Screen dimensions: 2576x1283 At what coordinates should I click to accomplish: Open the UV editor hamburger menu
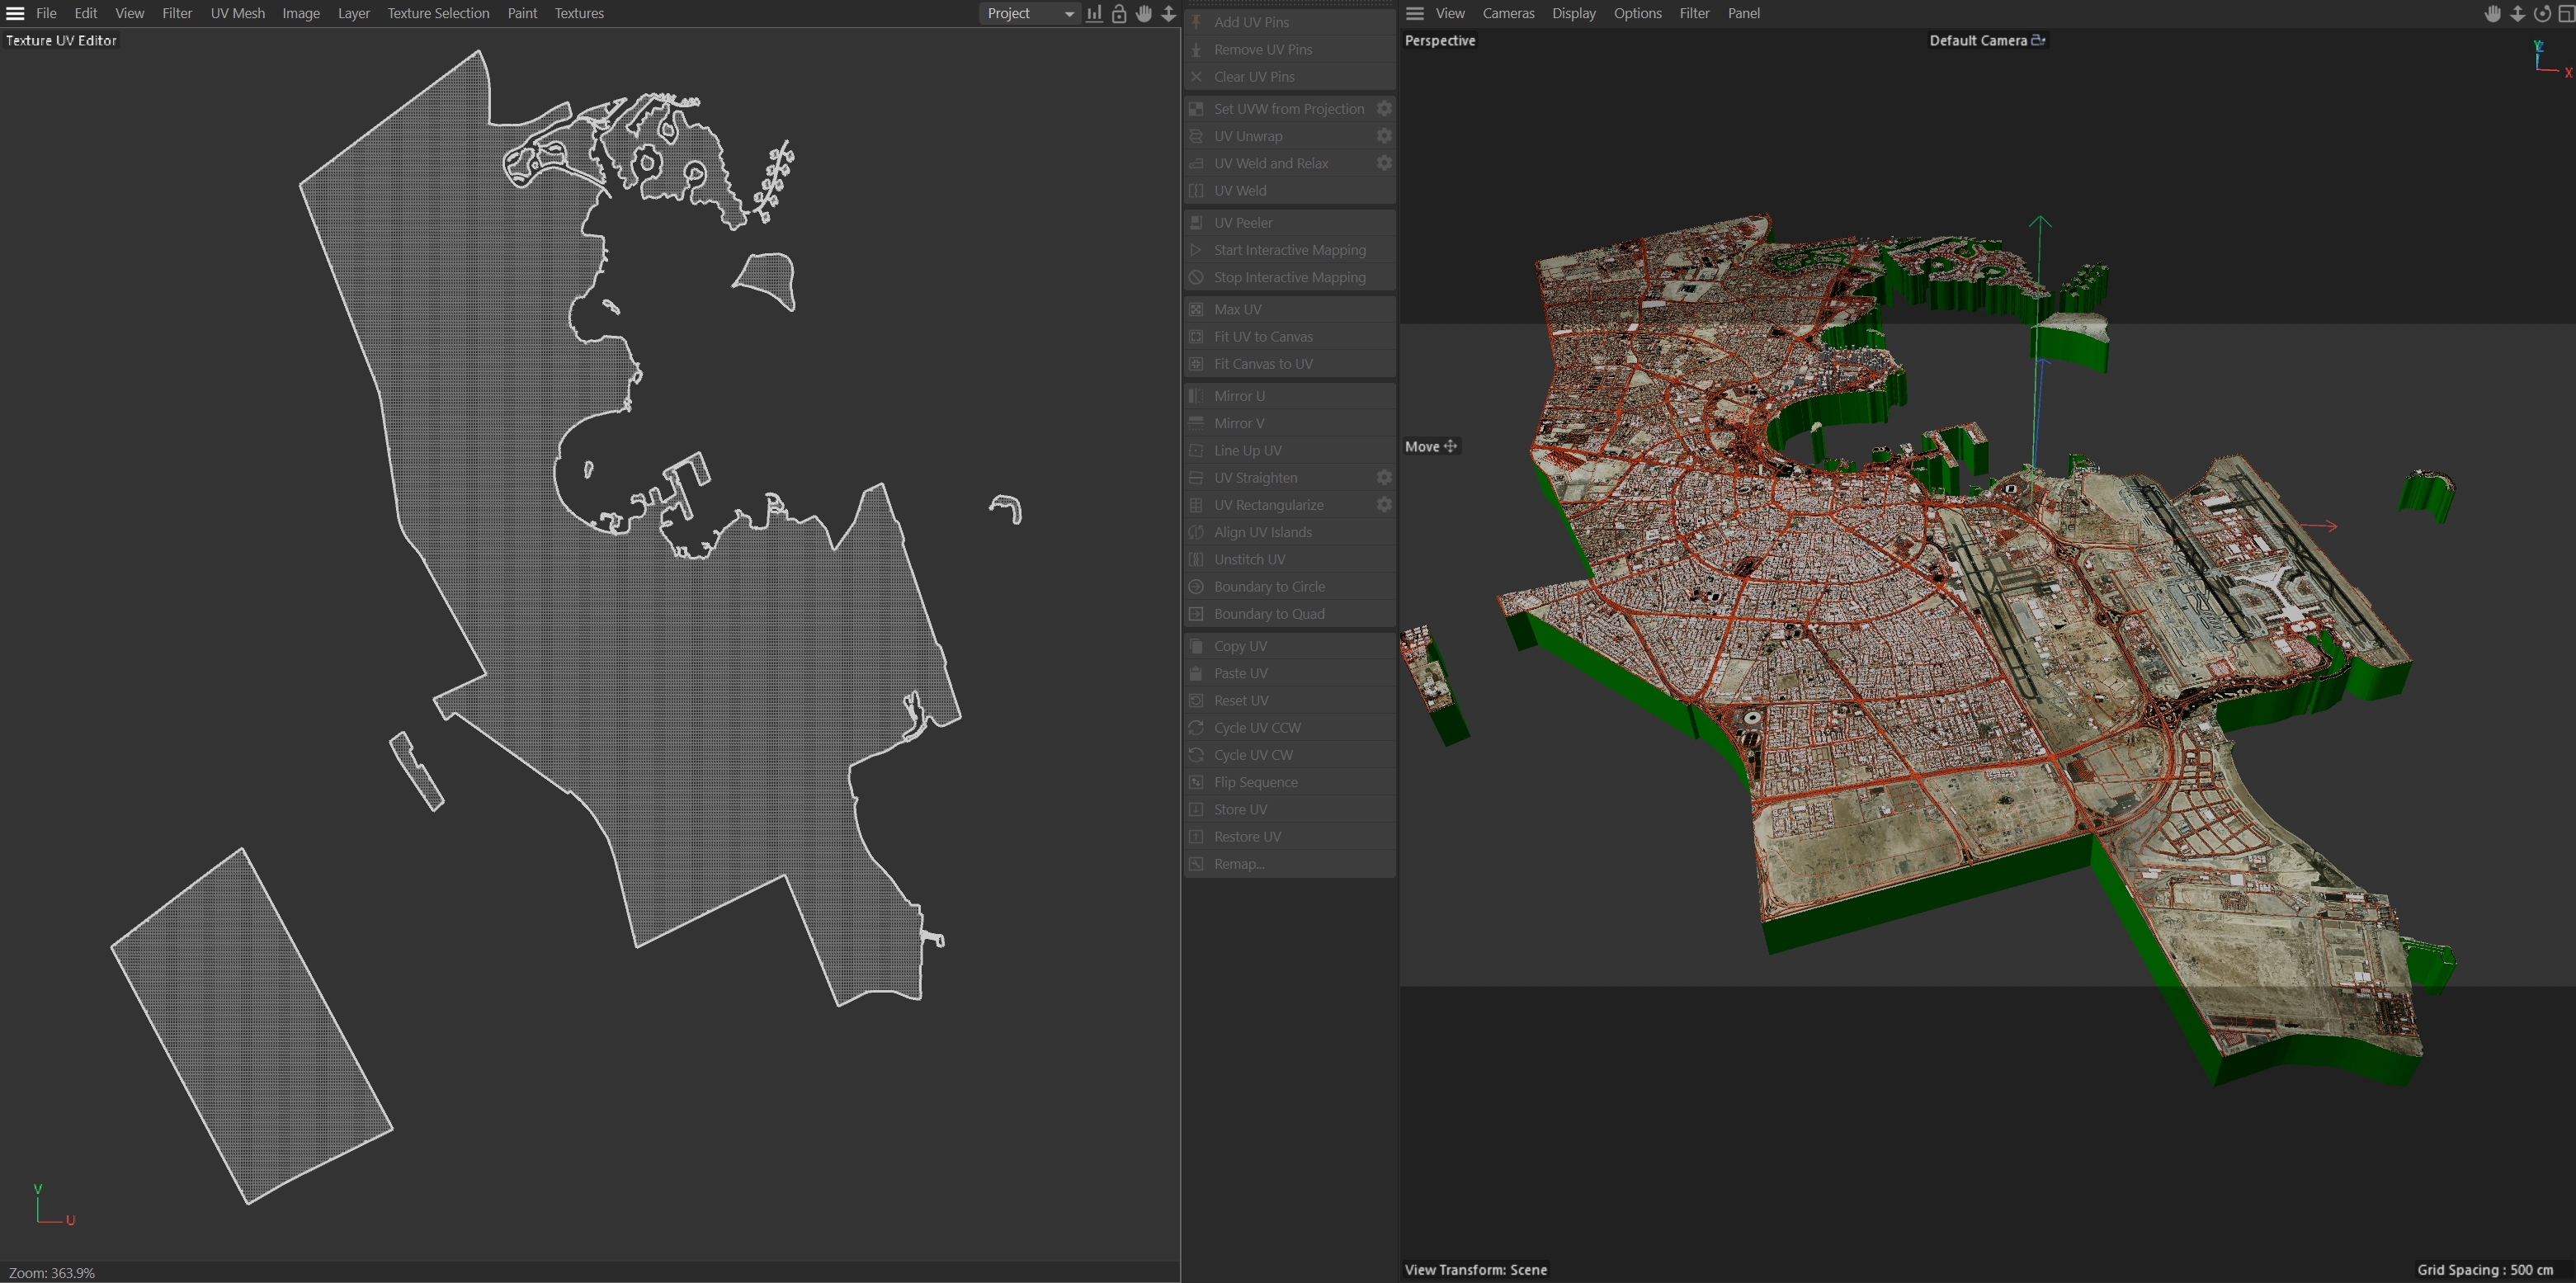(15, 13)
